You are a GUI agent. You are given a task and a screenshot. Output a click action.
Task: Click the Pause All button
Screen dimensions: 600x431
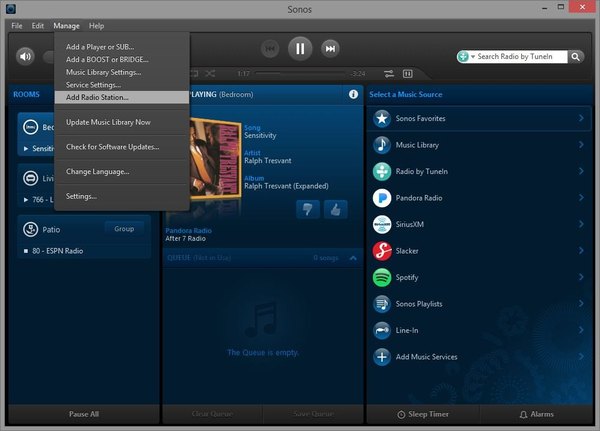(x=84, y=414)
